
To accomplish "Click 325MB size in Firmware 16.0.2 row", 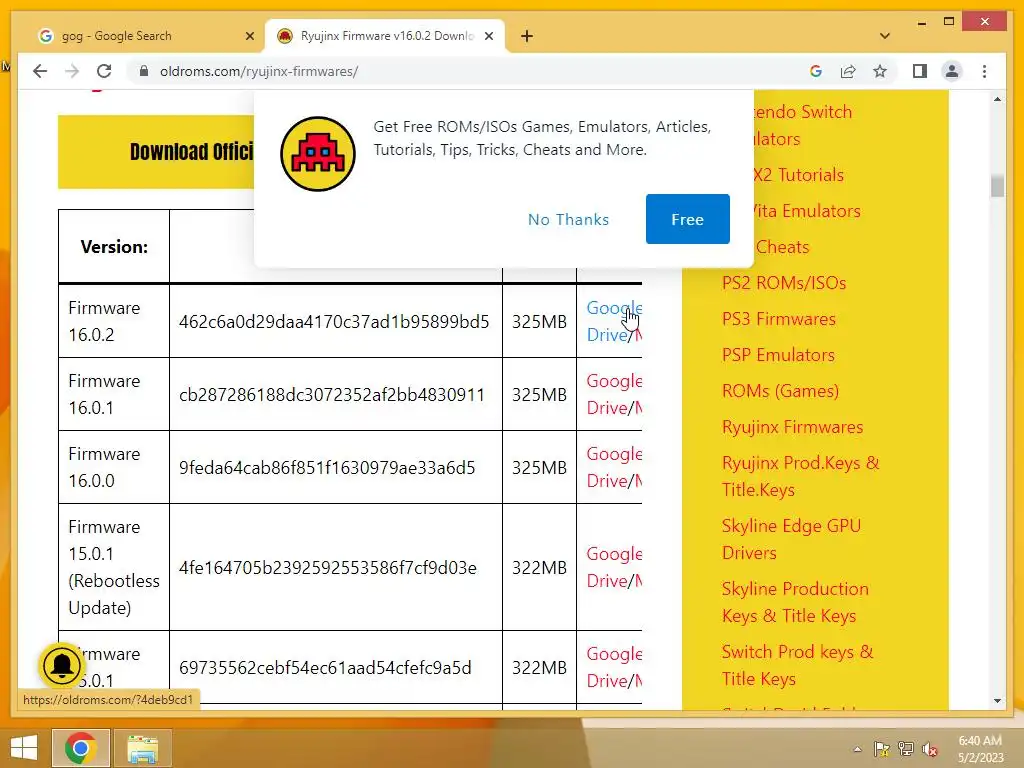I will coord(539,321).
